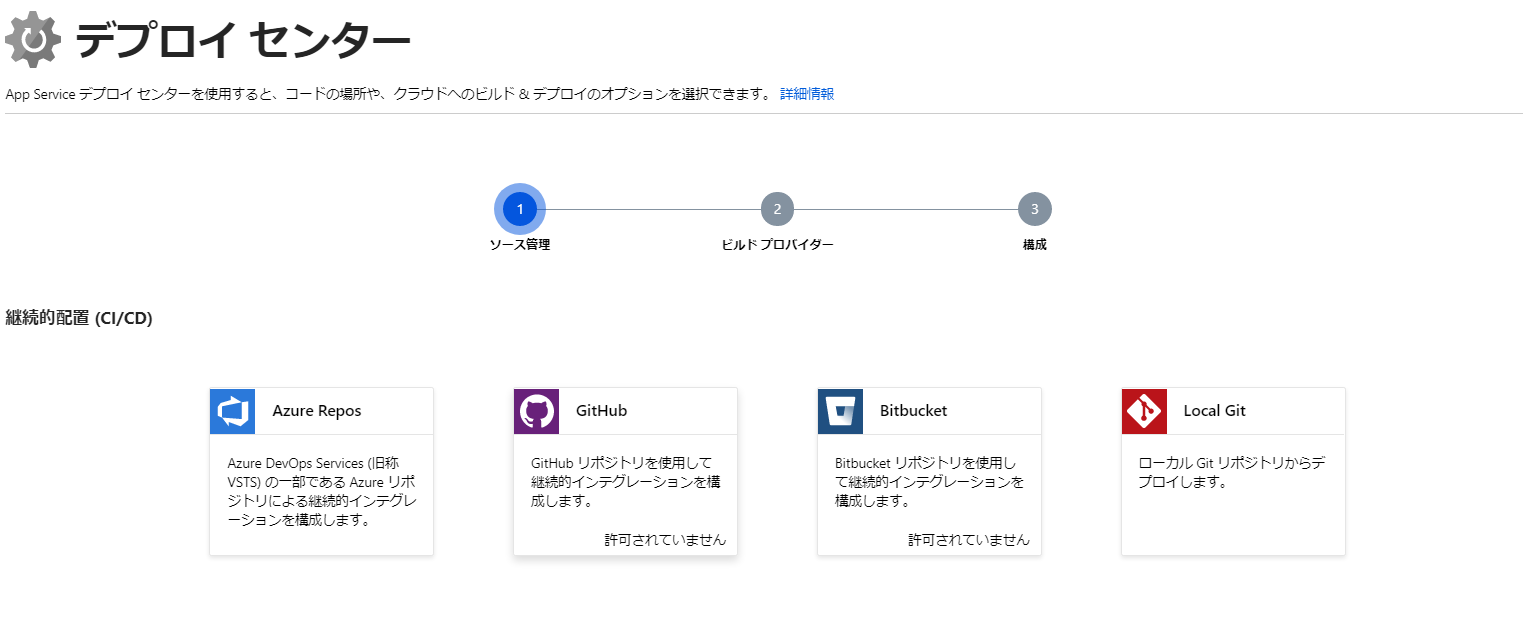Click the ビルド プロバイダー step label
Image resolution: width=1523 pixels, height=628 pixels.
point(777,245)
